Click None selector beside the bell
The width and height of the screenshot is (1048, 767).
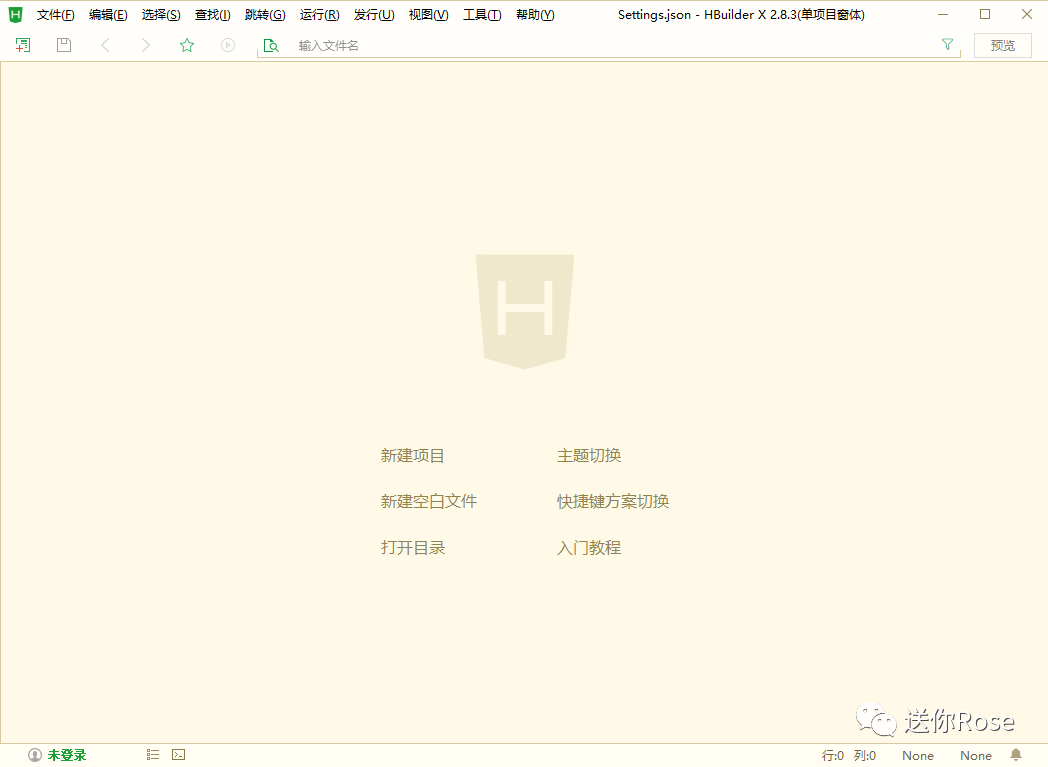click(976, 756)
